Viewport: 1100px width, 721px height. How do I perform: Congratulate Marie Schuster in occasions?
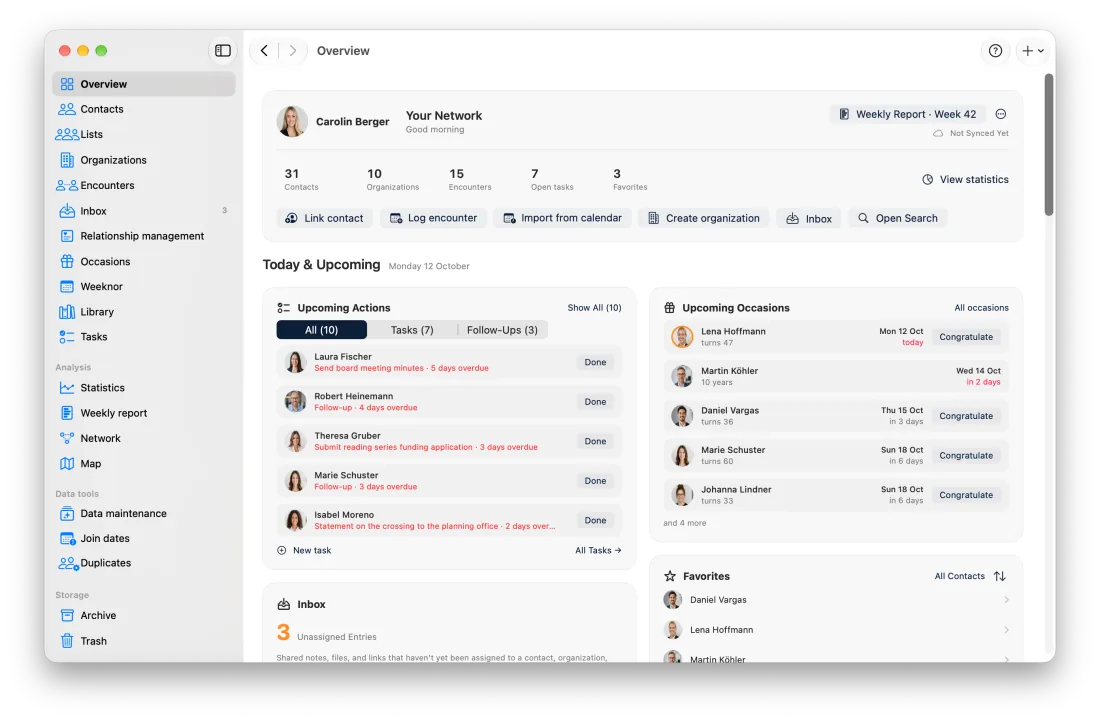(x=966, y=456)
